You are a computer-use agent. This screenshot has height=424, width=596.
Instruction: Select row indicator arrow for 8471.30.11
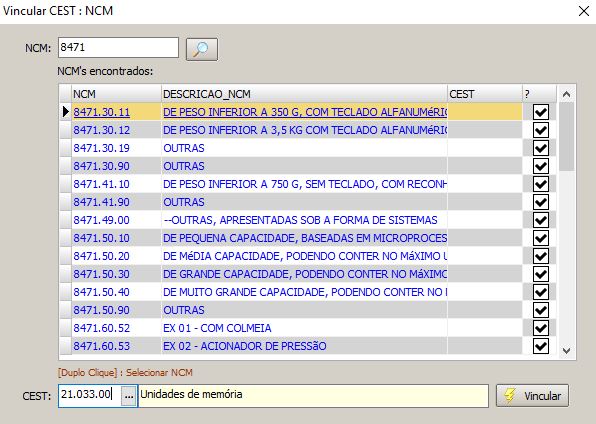click(65, 112)
